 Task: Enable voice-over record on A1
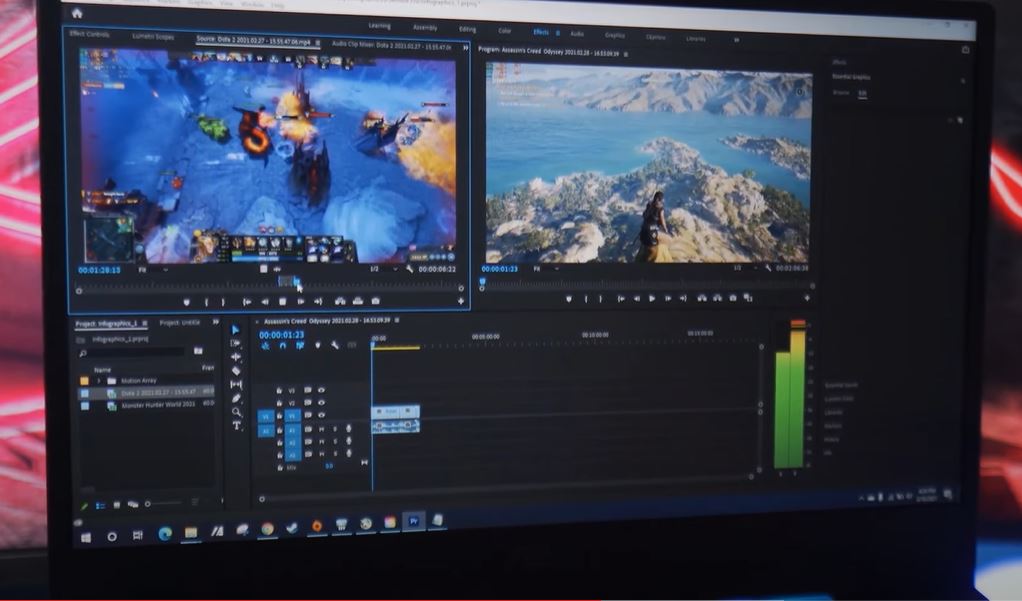[349, 429]
